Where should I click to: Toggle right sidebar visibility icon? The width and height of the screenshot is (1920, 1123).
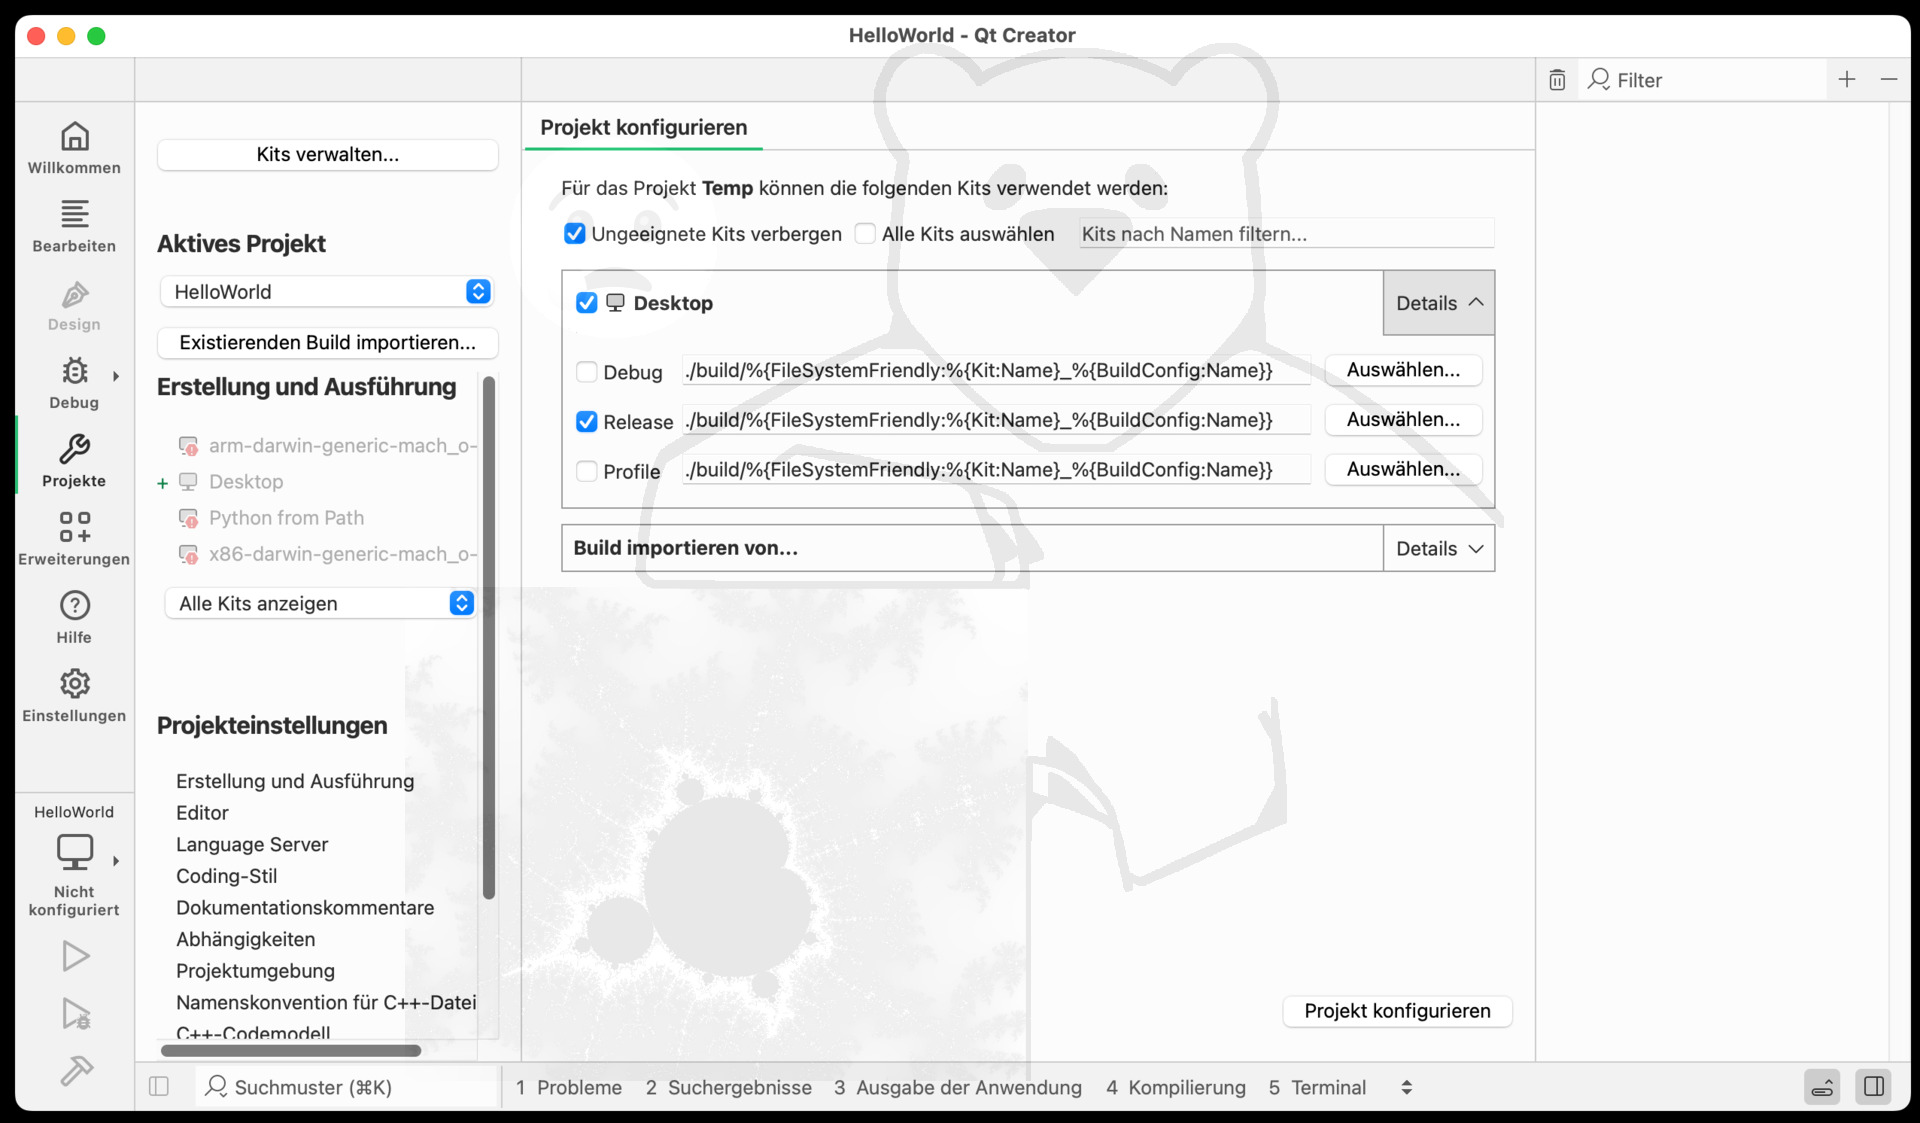click(1874, 1087)
